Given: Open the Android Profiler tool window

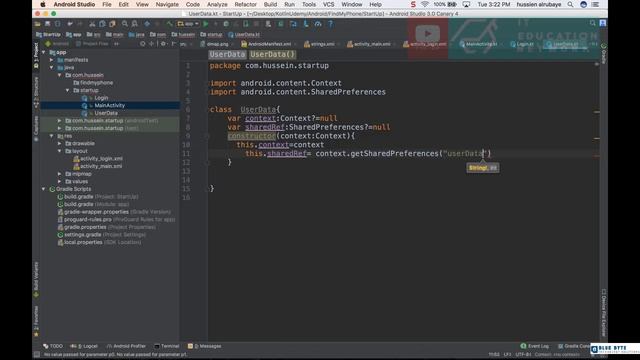Looking at the screenshot, I should coord(126,346).
